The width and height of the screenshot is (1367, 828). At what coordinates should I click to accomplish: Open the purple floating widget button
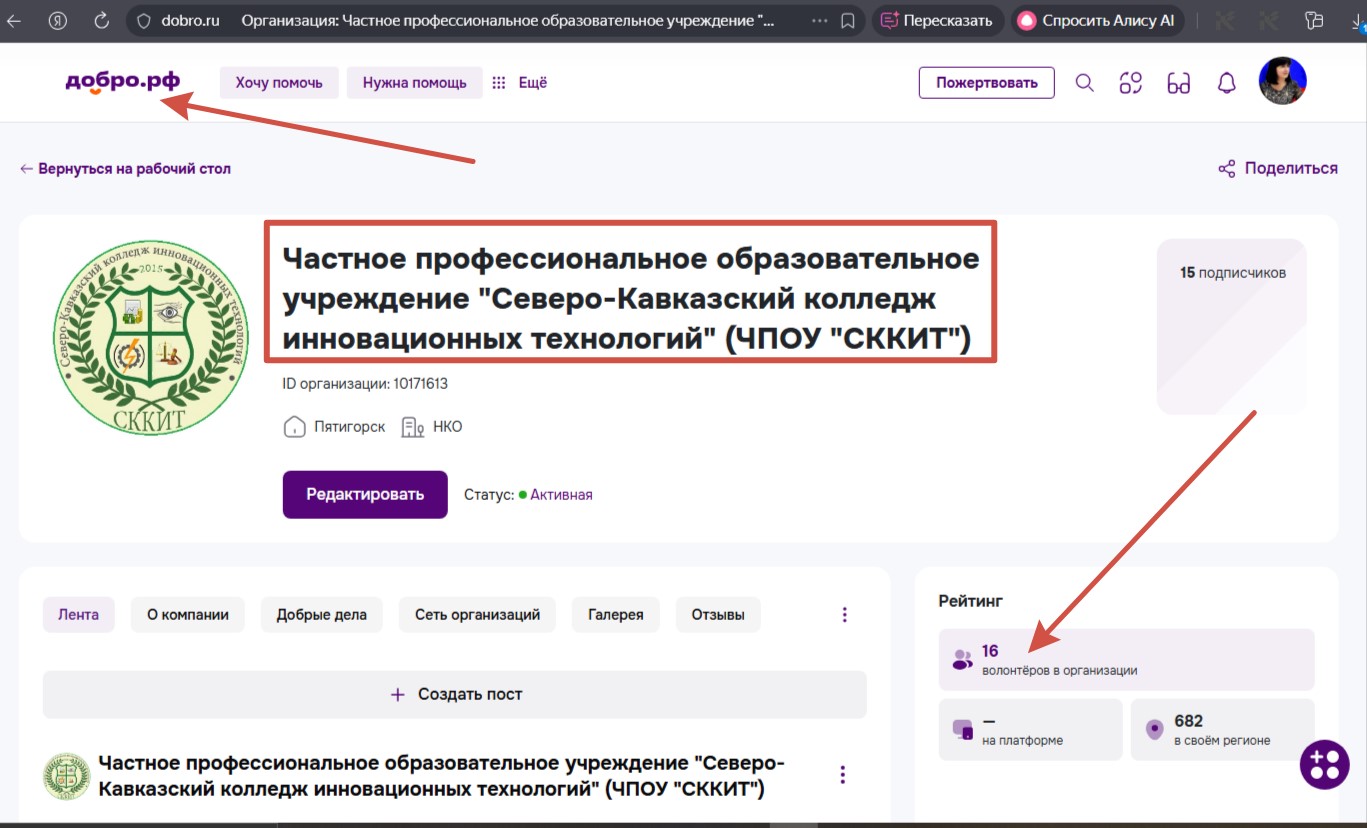1325,765
